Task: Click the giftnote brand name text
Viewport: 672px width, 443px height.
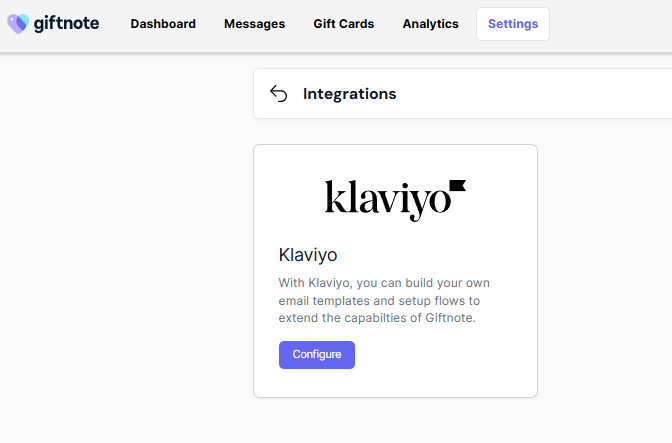Action: pyautogui.click(x=66, y=24)
